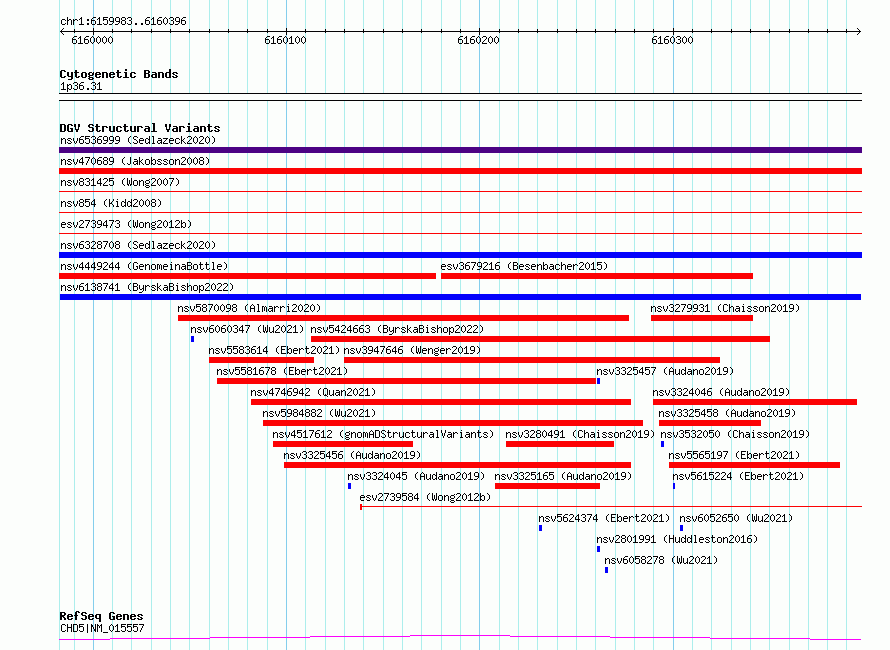Click the blue nsv6328708 variant bar
Image resolution: width=890 pixels, height=650 pixels.
point(460,255)
